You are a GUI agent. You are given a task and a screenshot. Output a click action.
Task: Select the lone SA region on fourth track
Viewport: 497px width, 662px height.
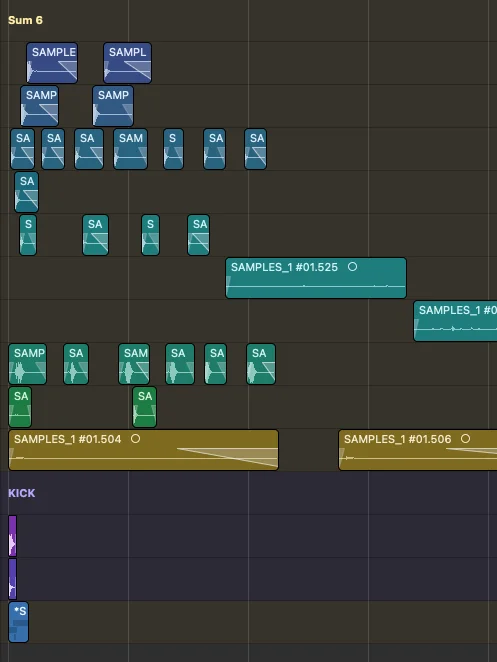click(x=27, y=192)
